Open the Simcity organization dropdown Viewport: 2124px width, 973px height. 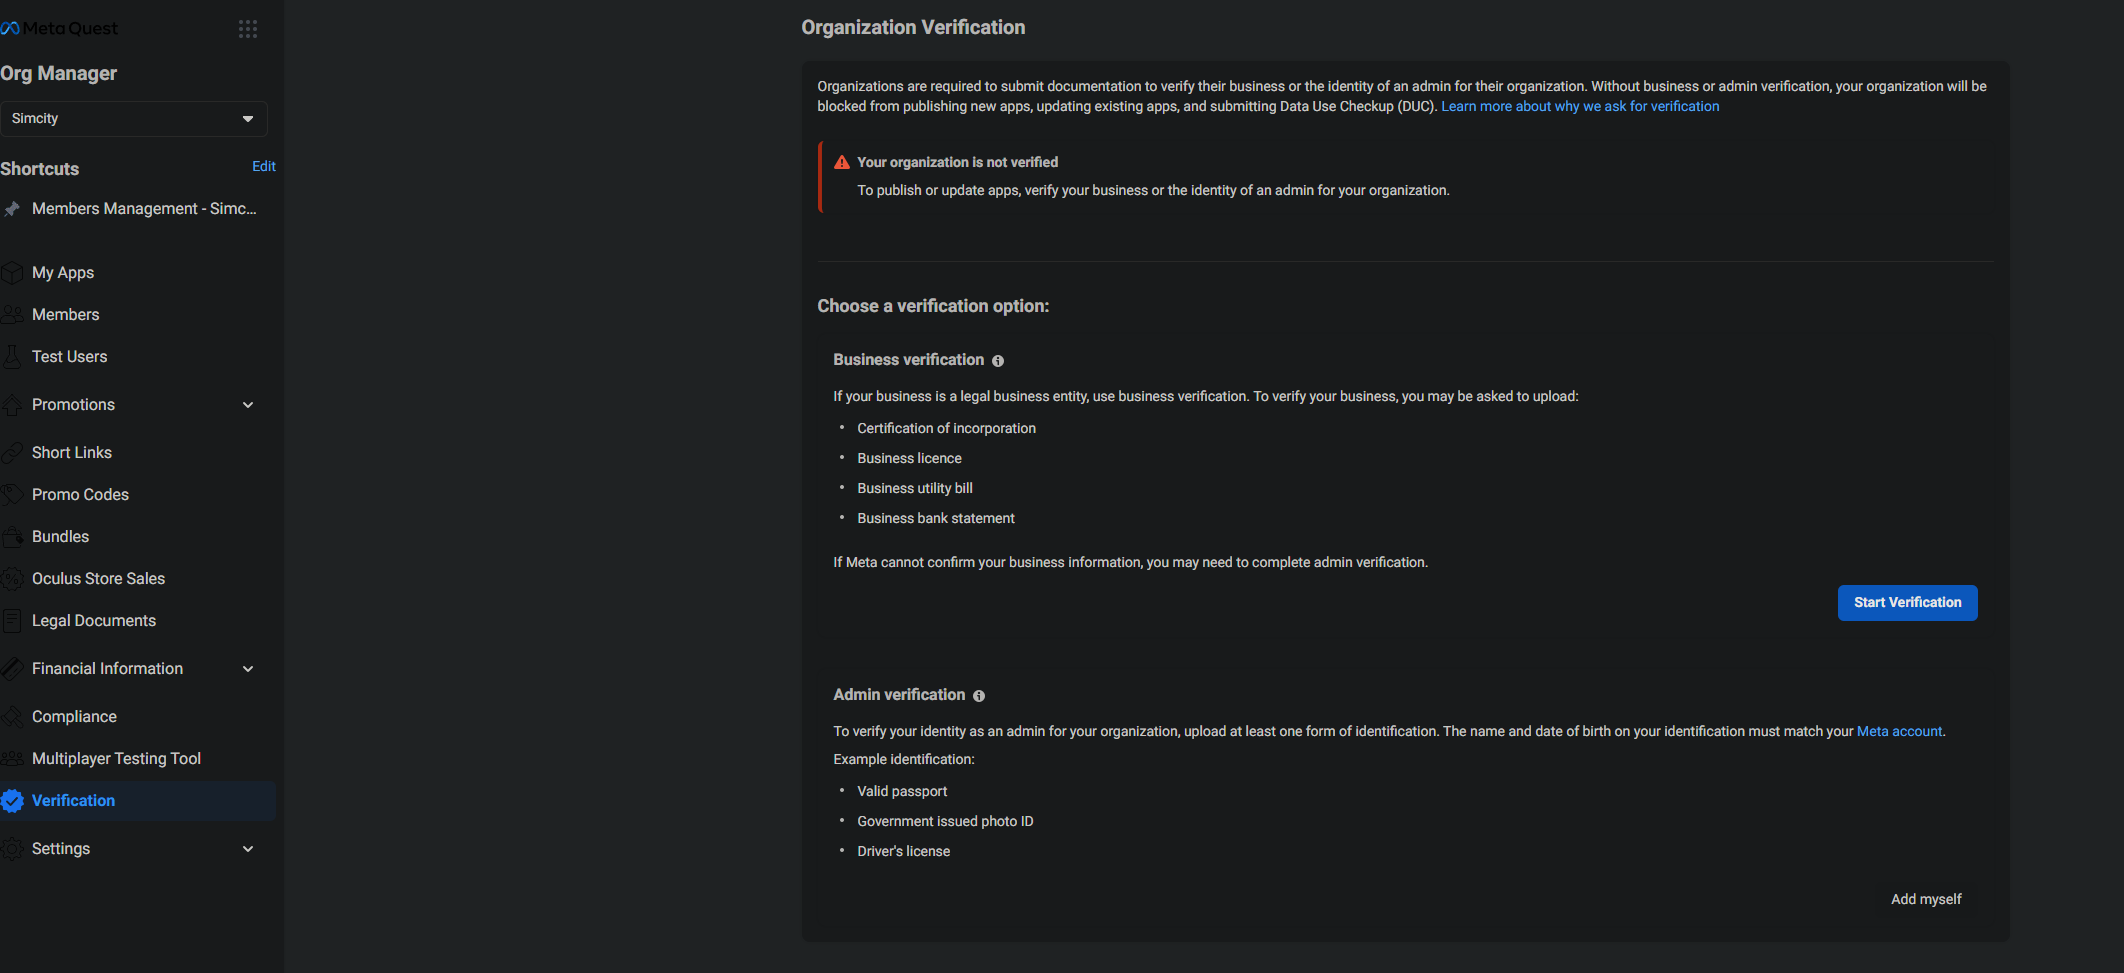pos(134,119)
